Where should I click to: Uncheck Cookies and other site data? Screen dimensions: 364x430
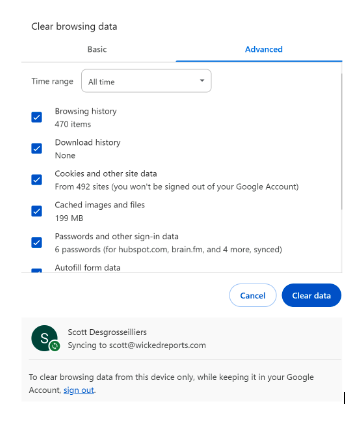click(x=37, y=180)
